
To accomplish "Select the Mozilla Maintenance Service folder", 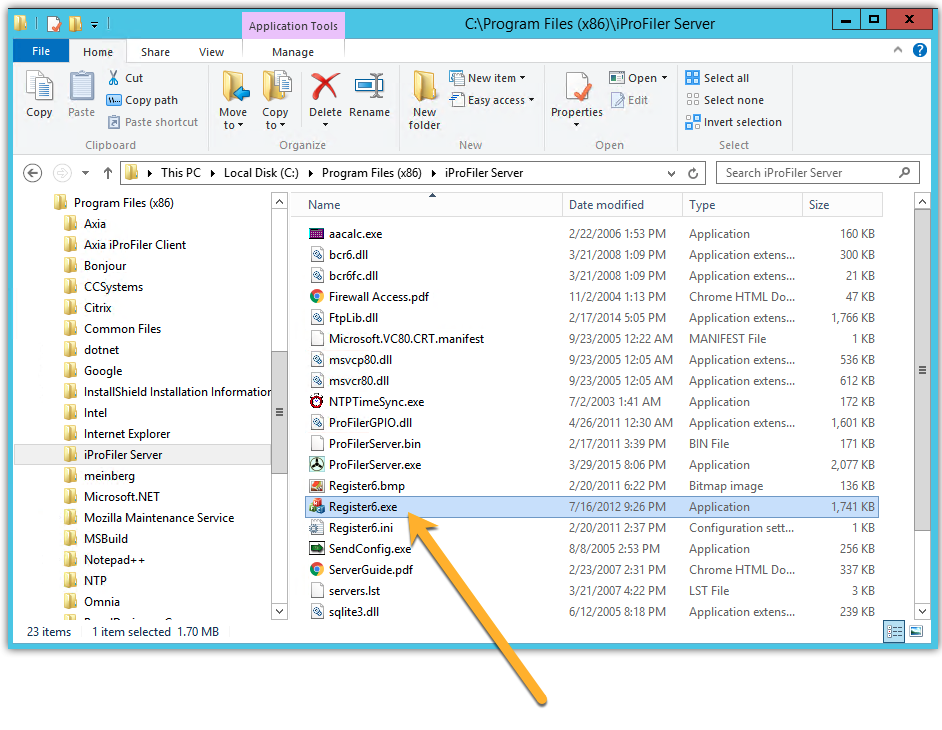I will (159, 518).
